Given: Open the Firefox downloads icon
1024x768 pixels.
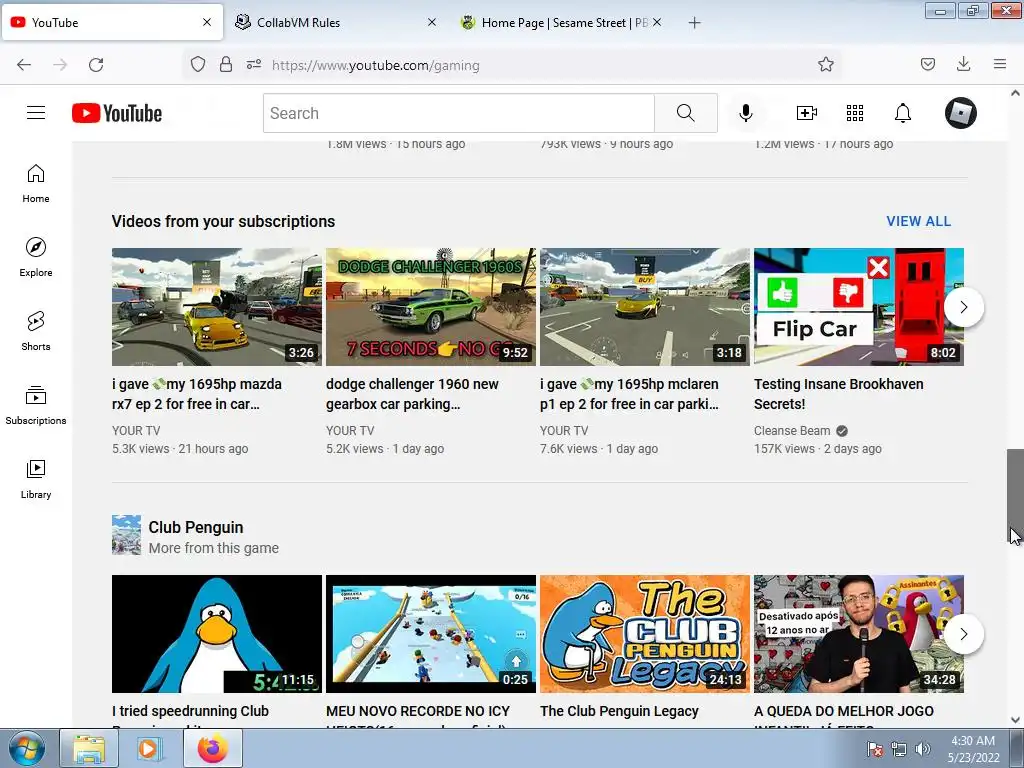Looking at the screenshot, I should pos(963,64).
